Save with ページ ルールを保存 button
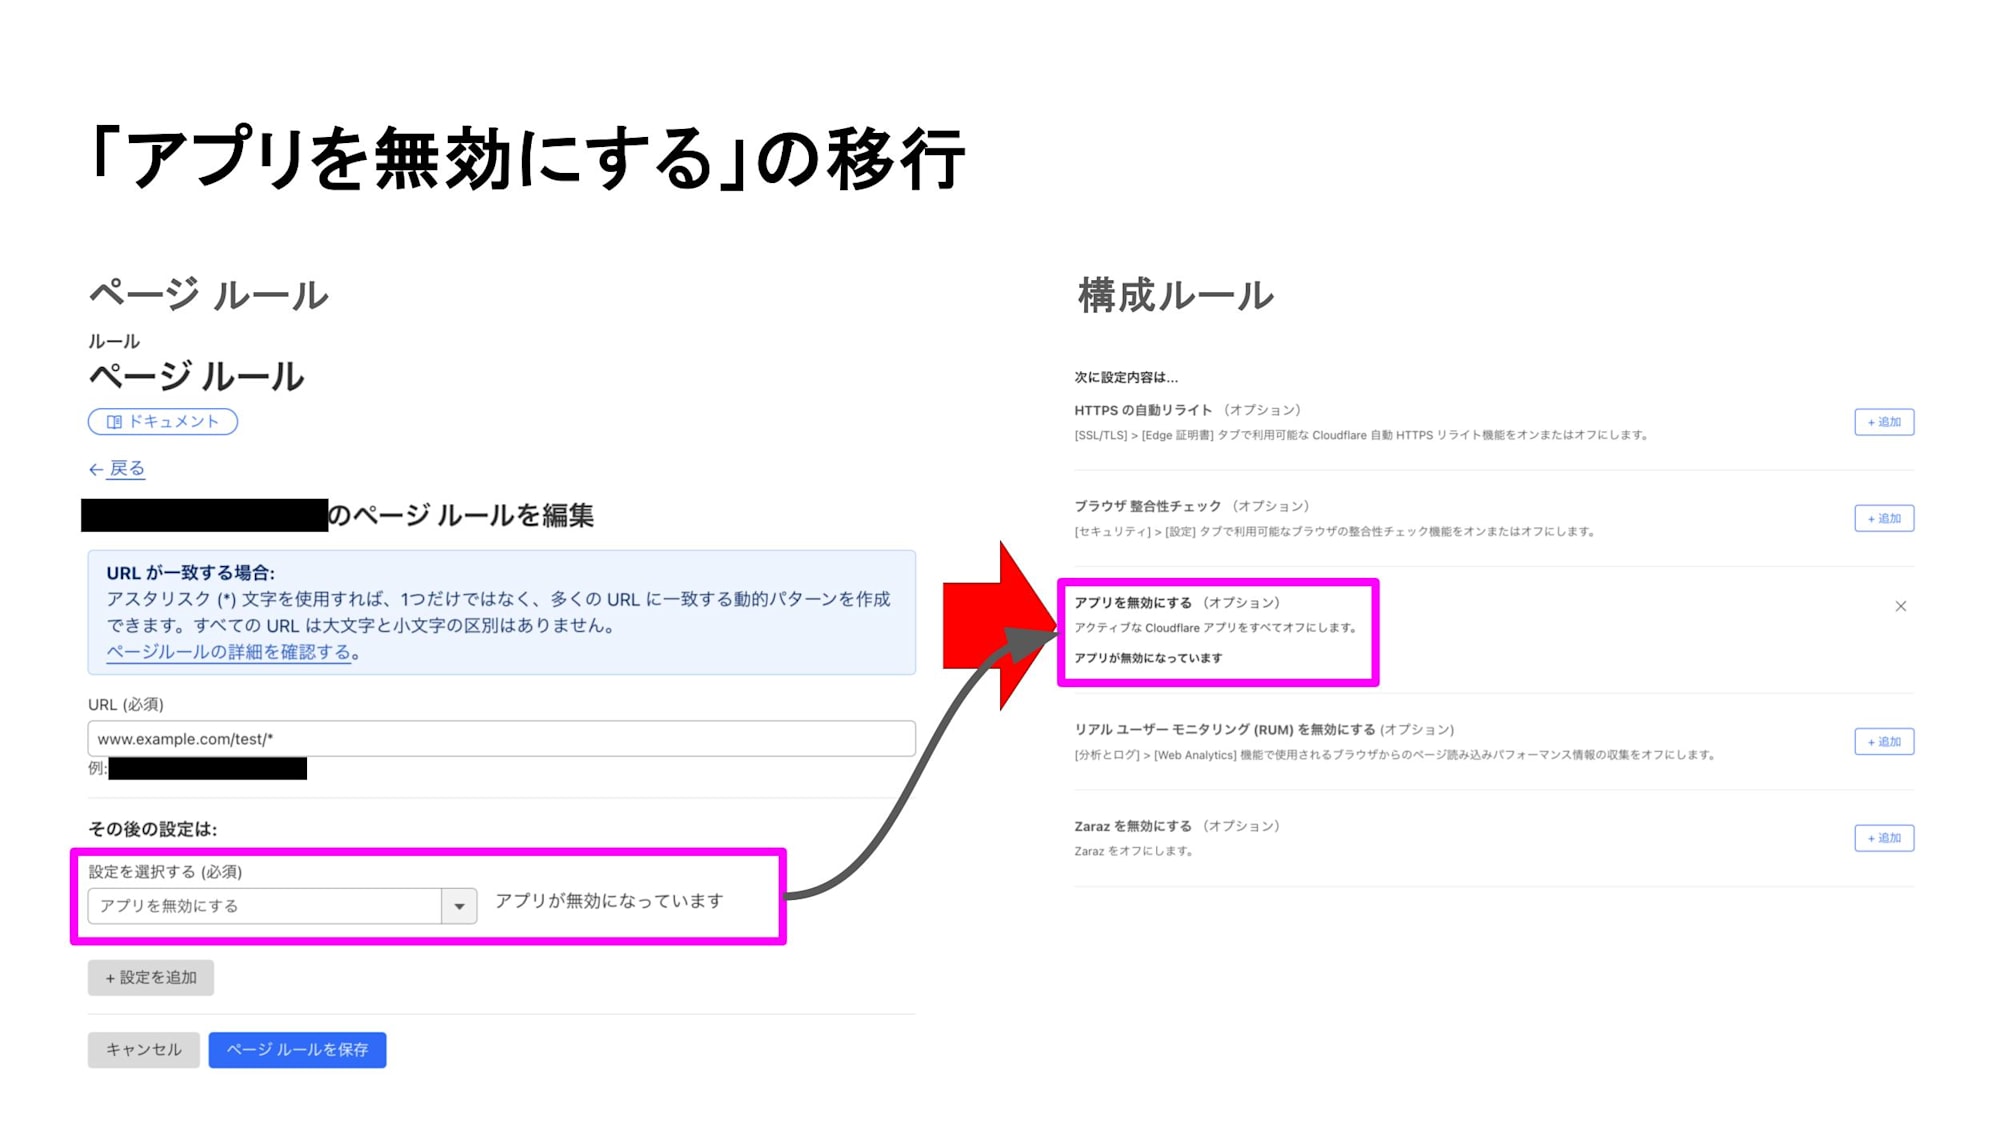 (x=297, y=1050)
